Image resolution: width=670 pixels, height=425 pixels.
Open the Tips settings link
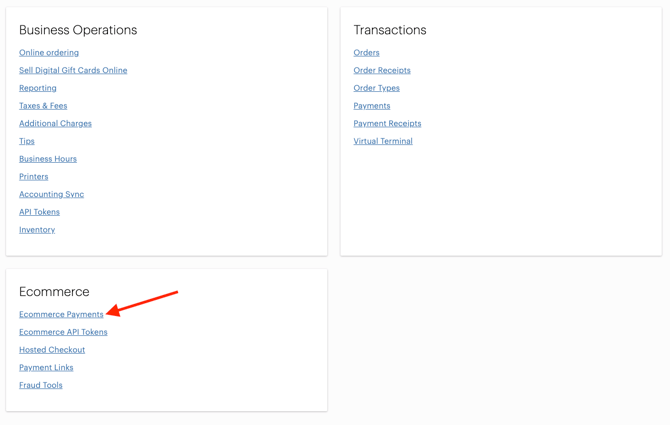(x=27, y=141)
